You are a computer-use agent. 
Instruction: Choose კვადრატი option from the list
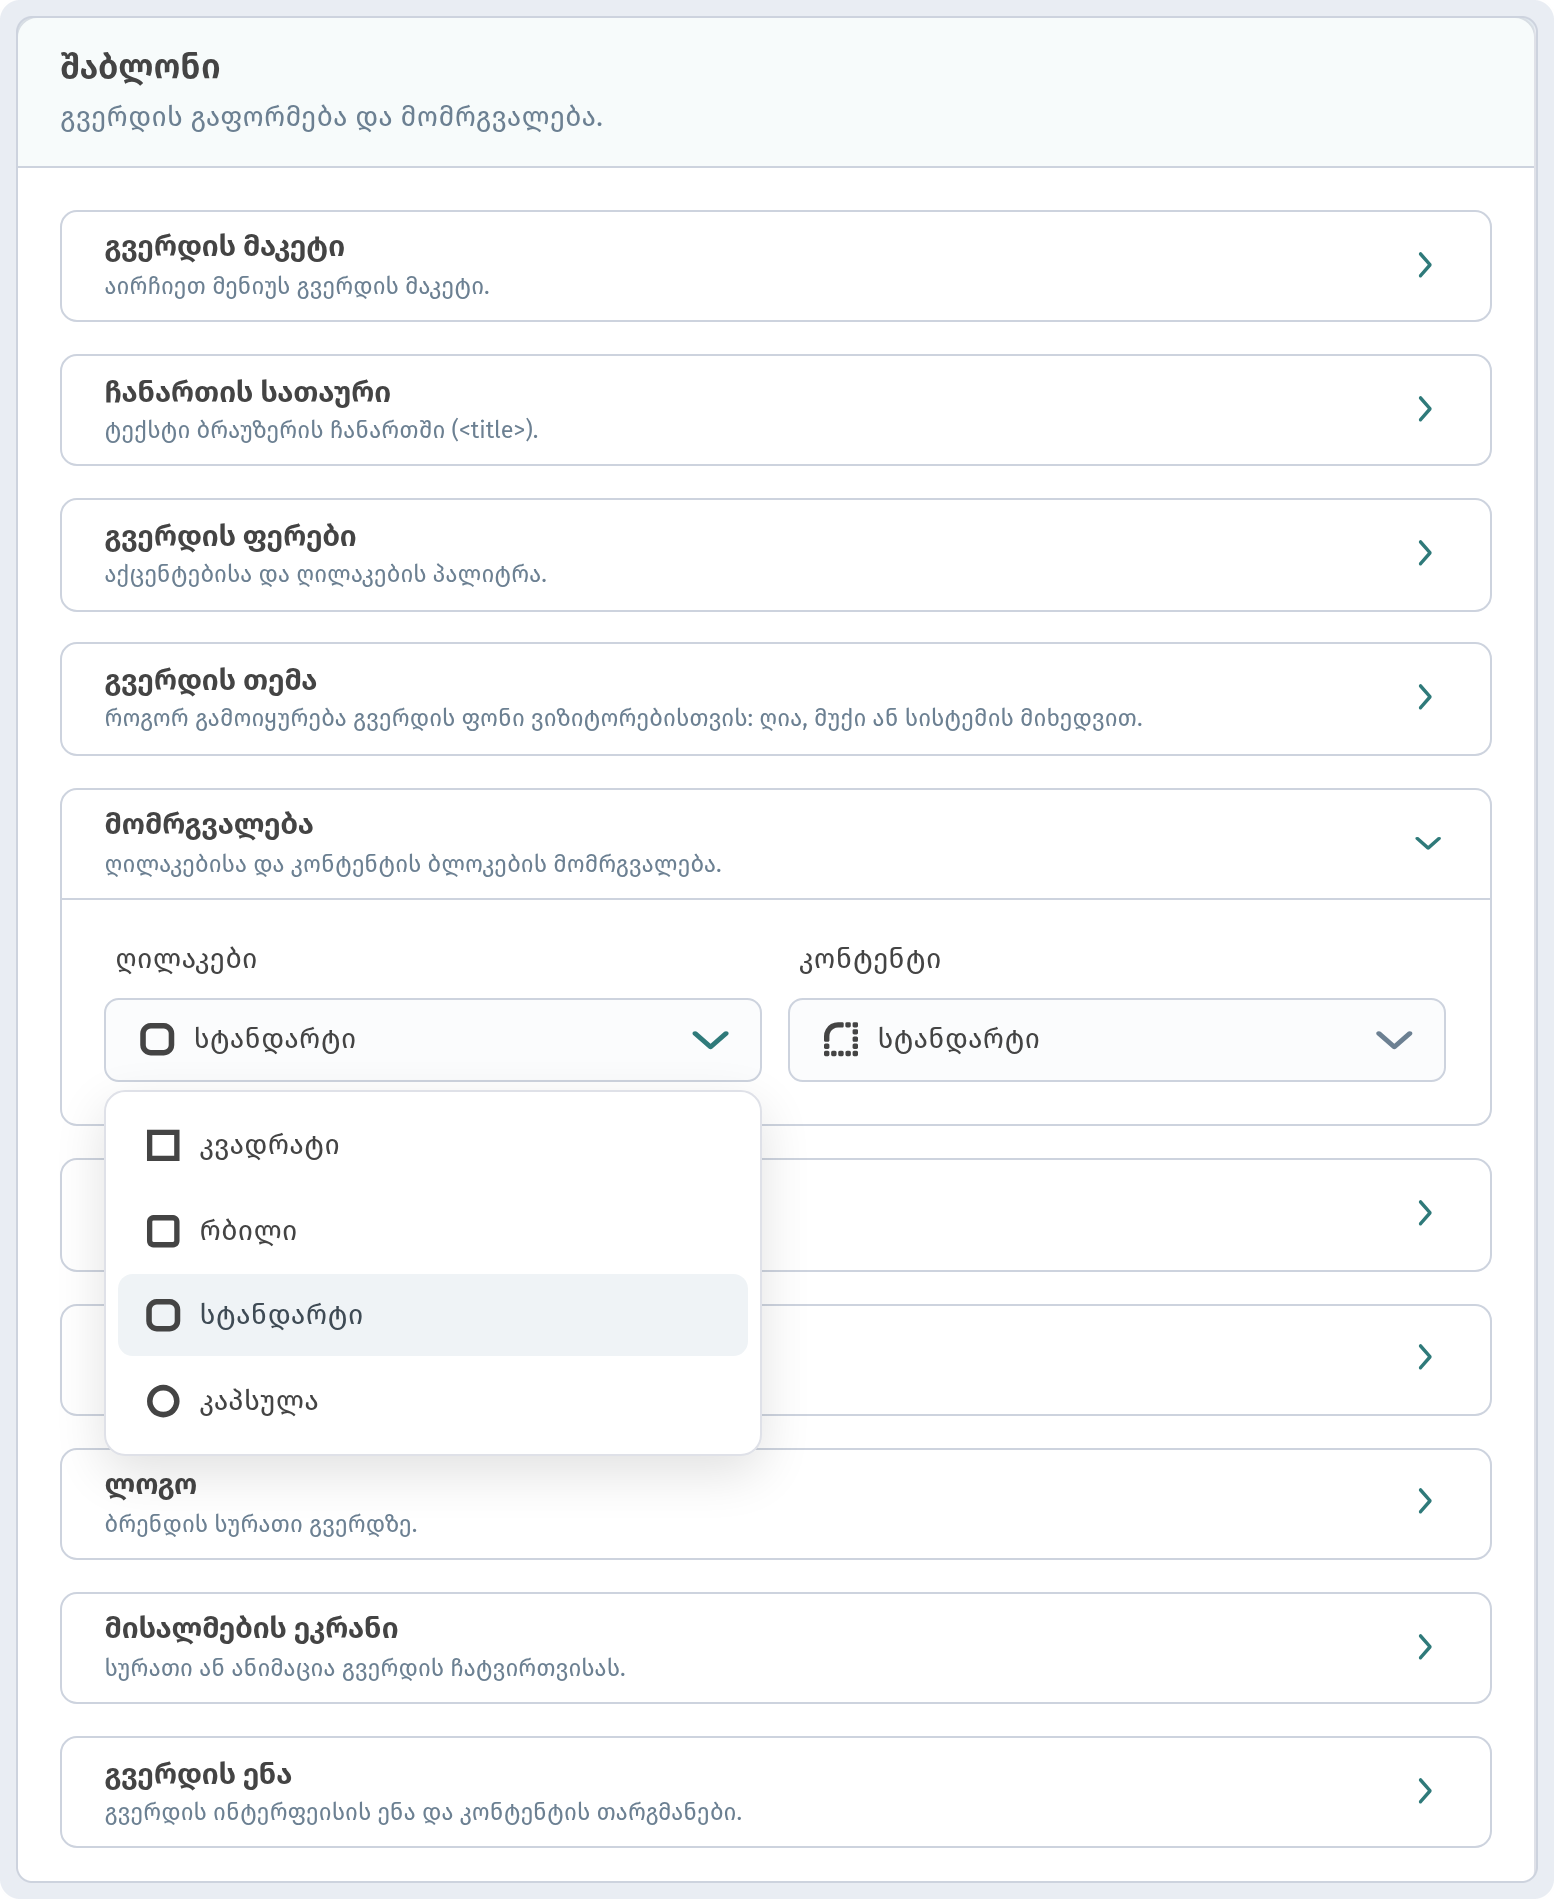click(x=433, y=1145)
